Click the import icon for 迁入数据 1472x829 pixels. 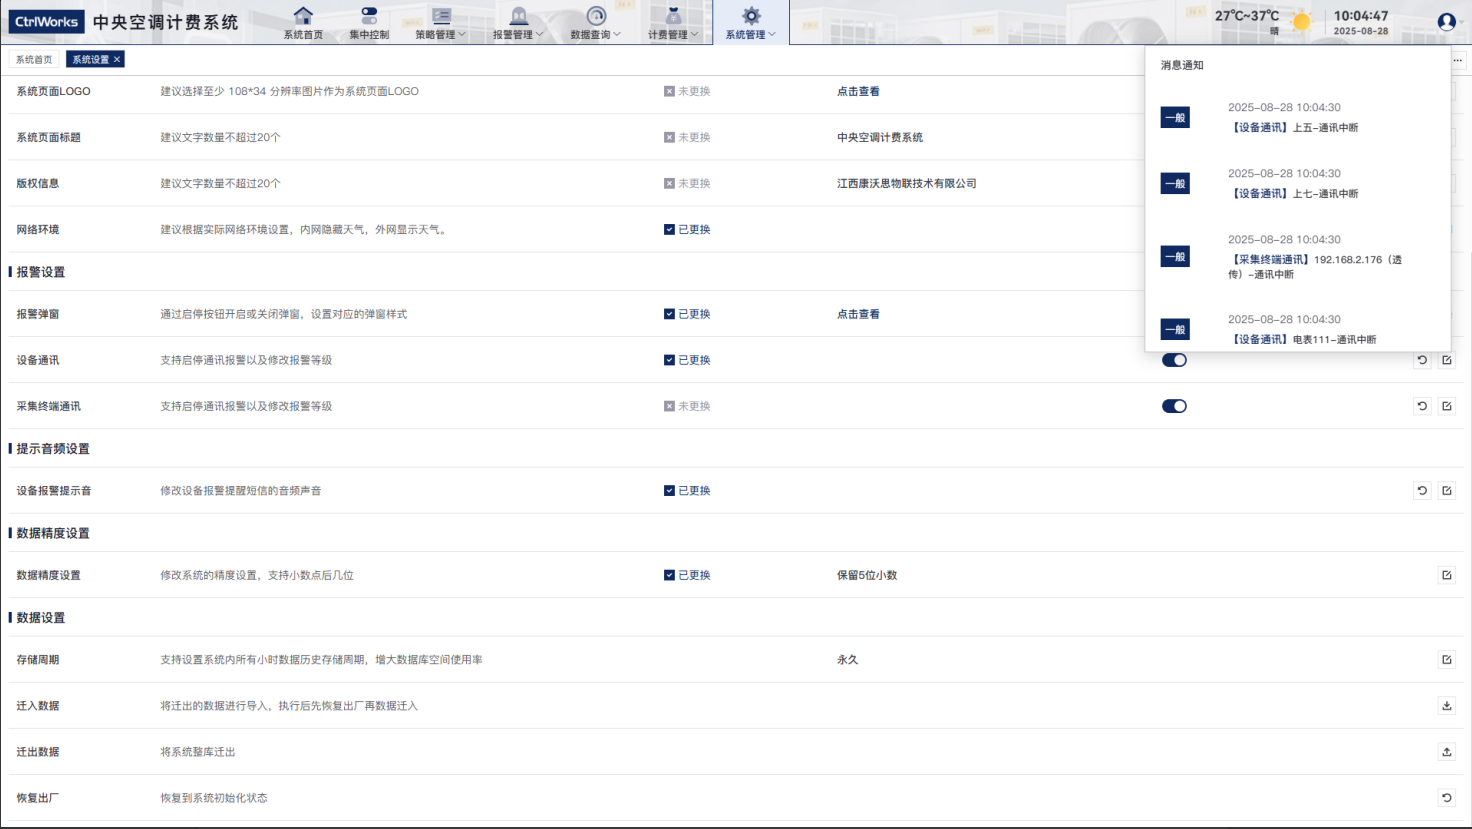coord(1446,706)
